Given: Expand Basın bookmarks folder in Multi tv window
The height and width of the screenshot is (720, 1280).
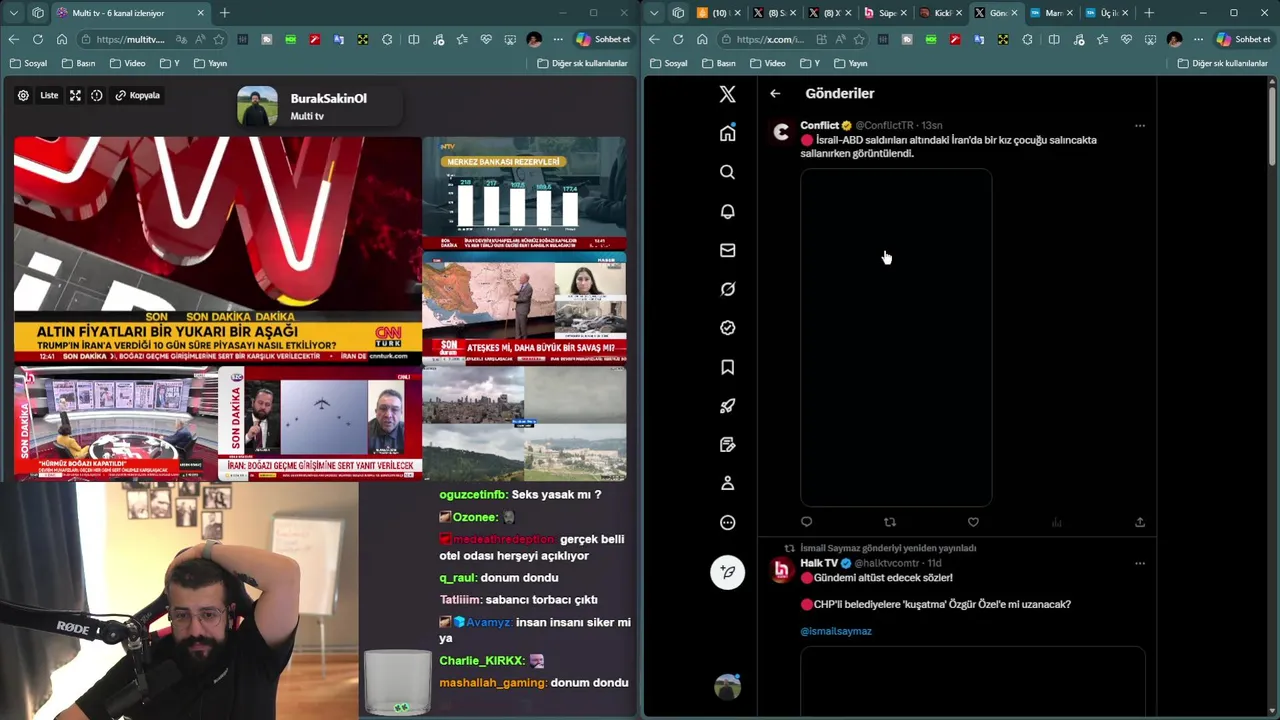Looking at the screenshot, I should [78, 63].
